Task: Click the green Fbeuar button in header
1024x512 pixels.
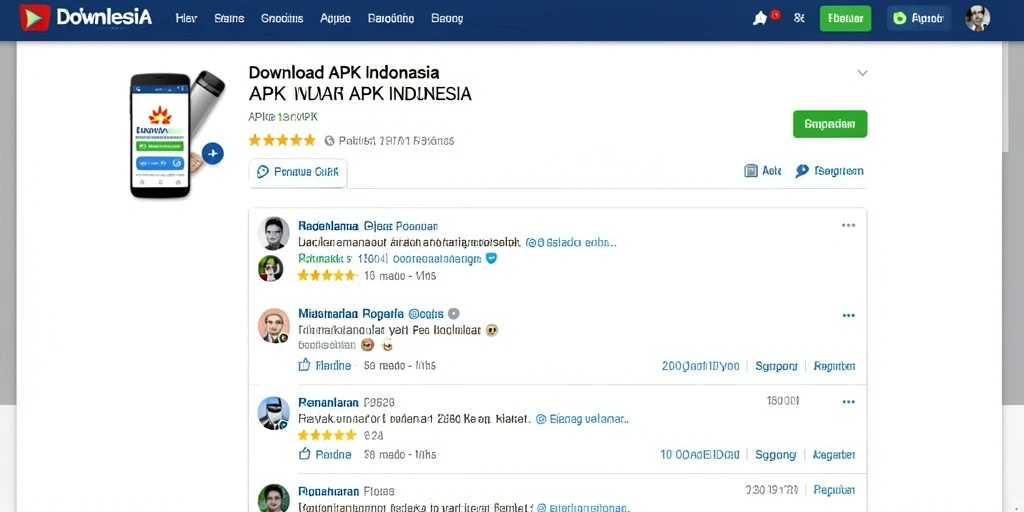Action: point(846,18)
